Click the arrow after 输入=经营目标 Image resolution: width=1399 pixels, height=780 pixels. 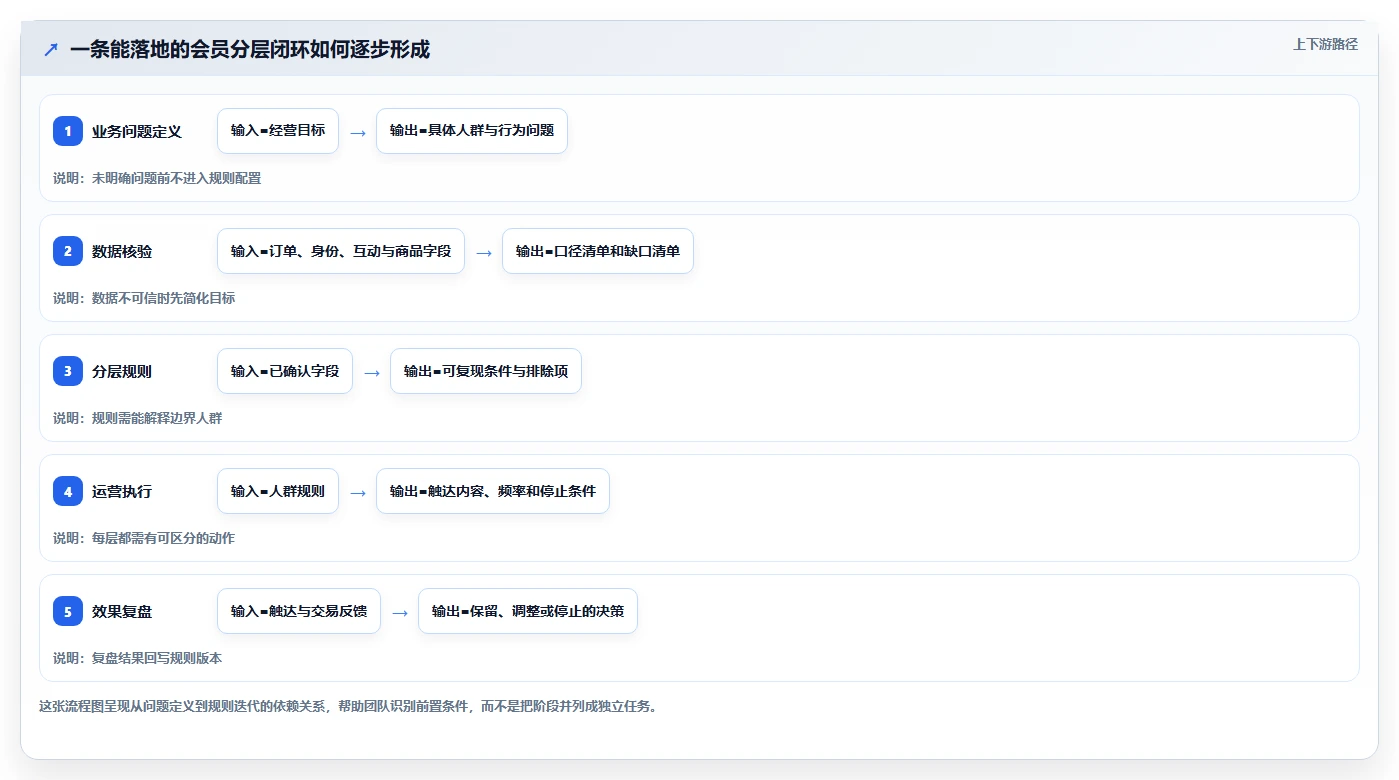(x=358, y=132)
